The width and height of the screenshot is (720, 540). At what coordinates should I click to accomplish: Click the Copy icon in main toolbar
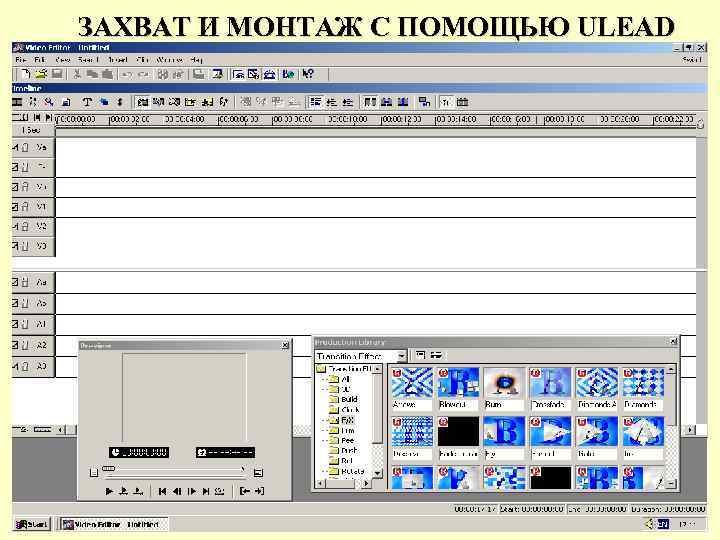click(x=92, y=74)
